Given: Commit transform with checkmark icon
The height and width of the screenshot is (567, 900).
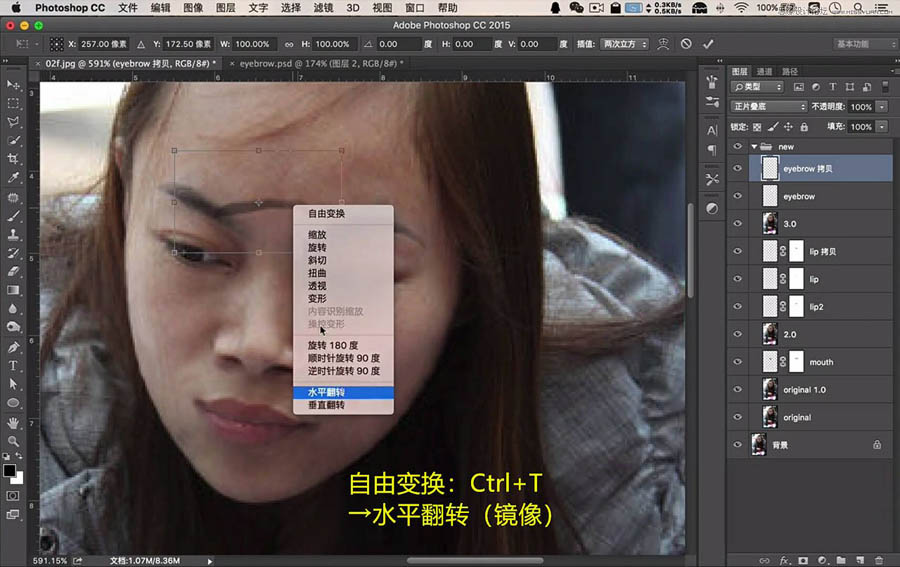Looking at the screenshot, I should [x=708, y=44].
